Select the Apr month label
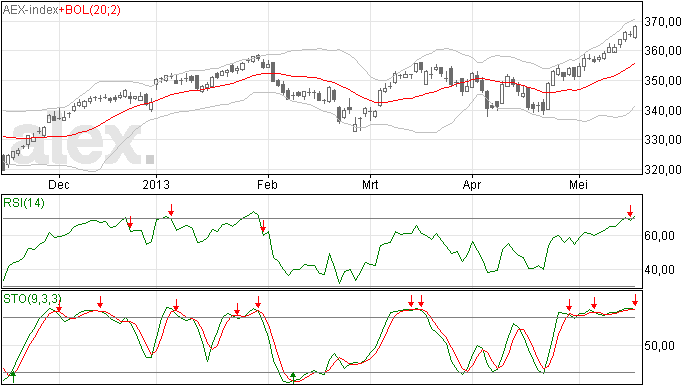The image size is (690, 387). point(472,185)
